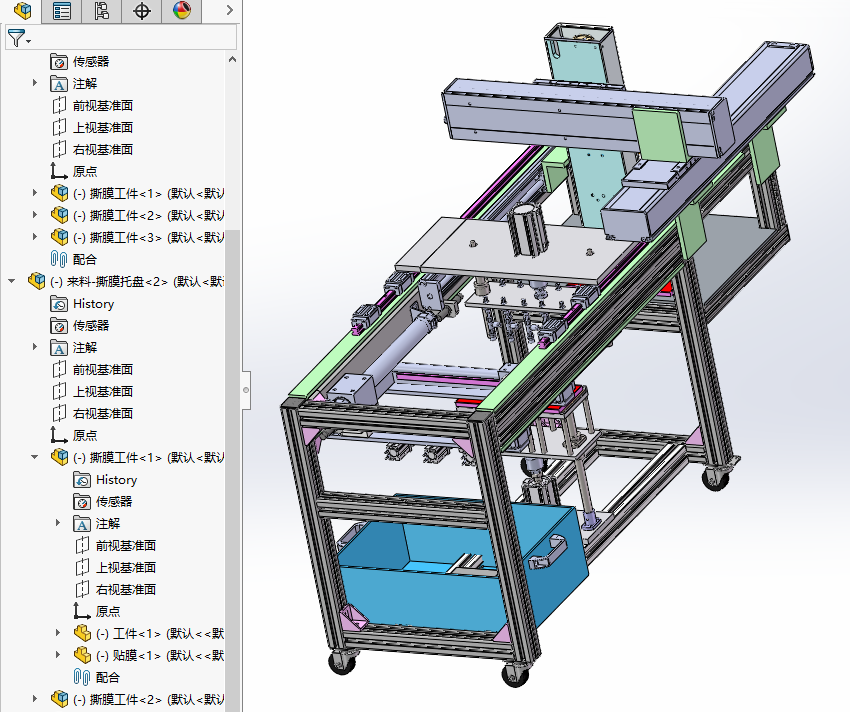
Task: Select 原点 under expanded 撕膜工件<1>
Action: pos(96,611)
